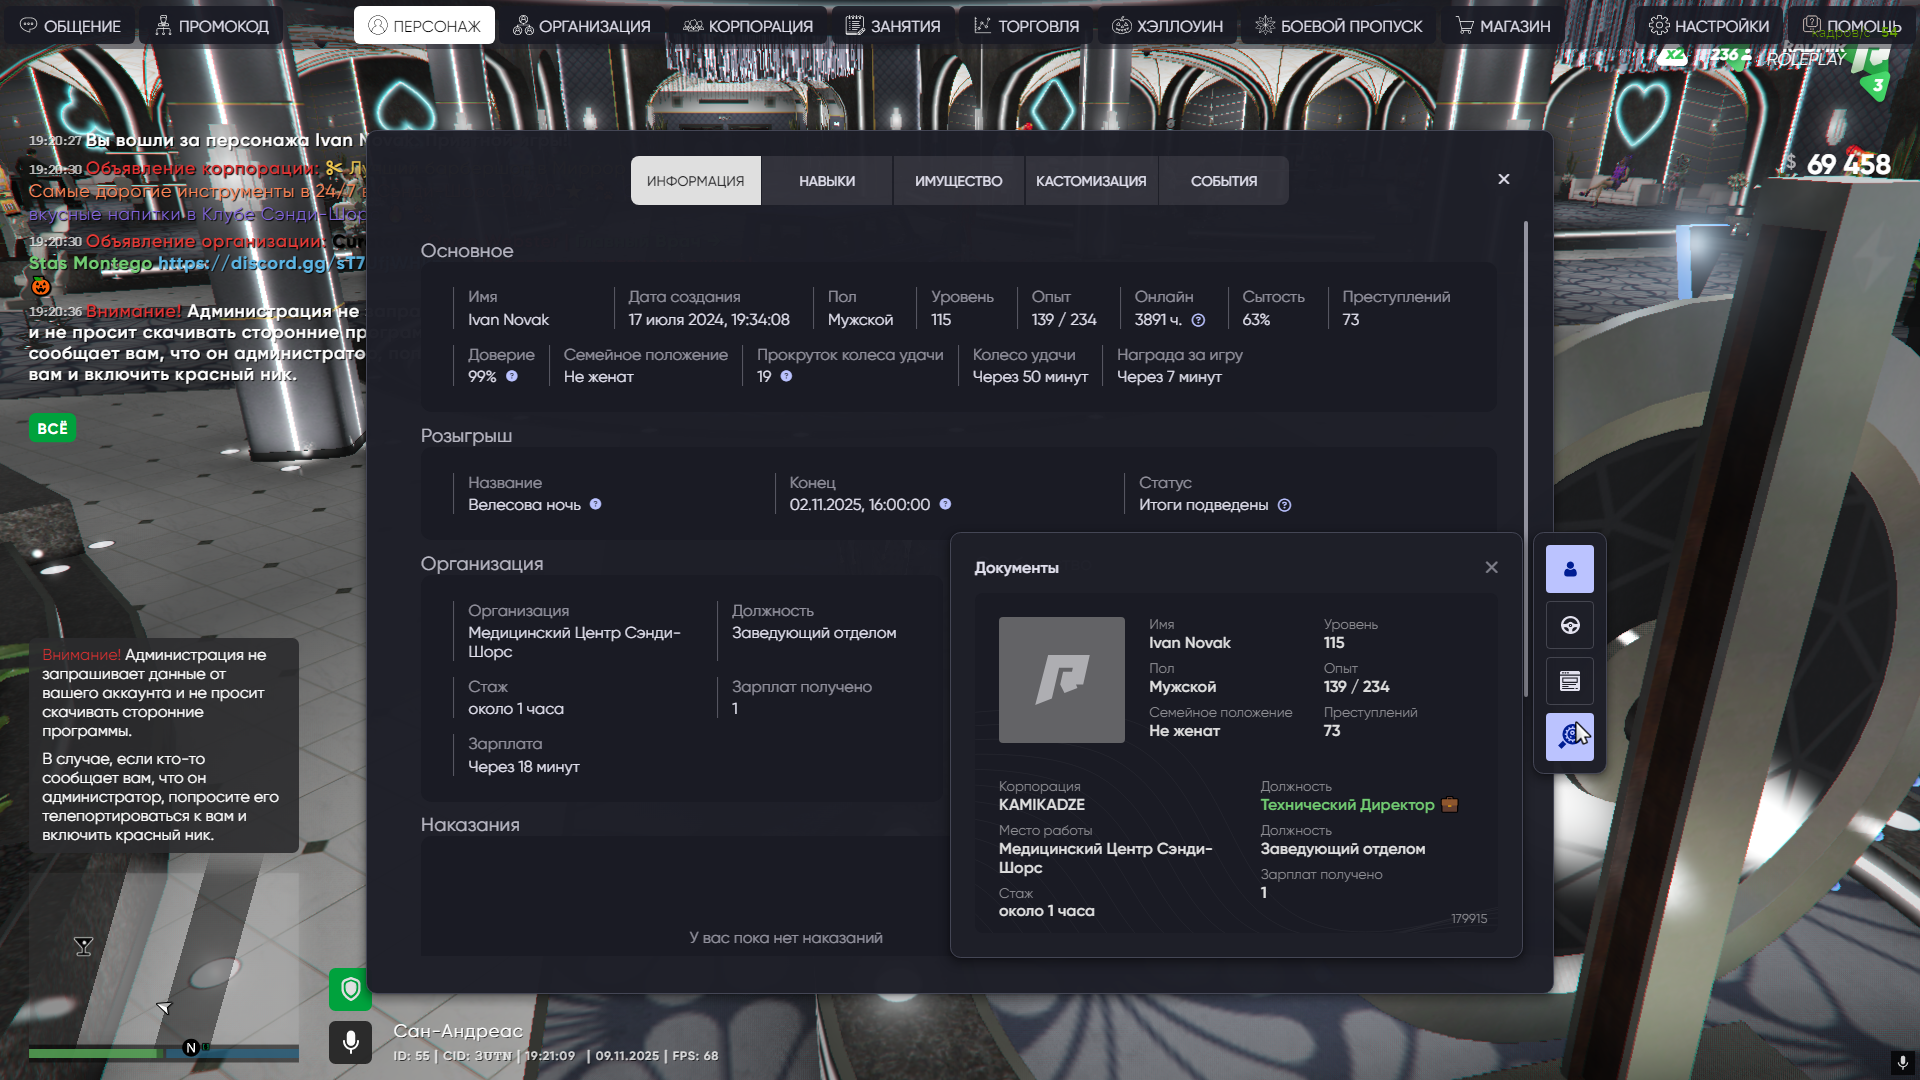Click the У вас пока нет наказаний message
This screenshot has height=1080, width=1920.
tap(786, 938)
